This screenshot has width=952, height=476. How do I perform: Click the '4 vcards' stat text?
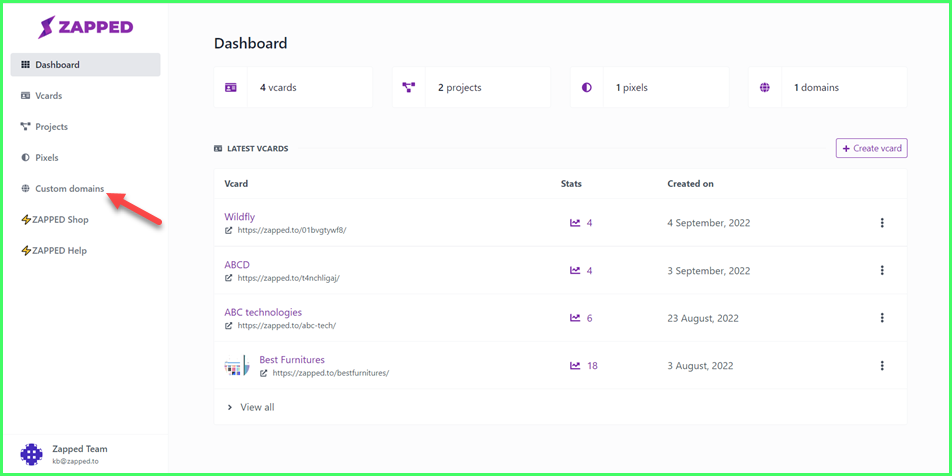pos(278,87)
